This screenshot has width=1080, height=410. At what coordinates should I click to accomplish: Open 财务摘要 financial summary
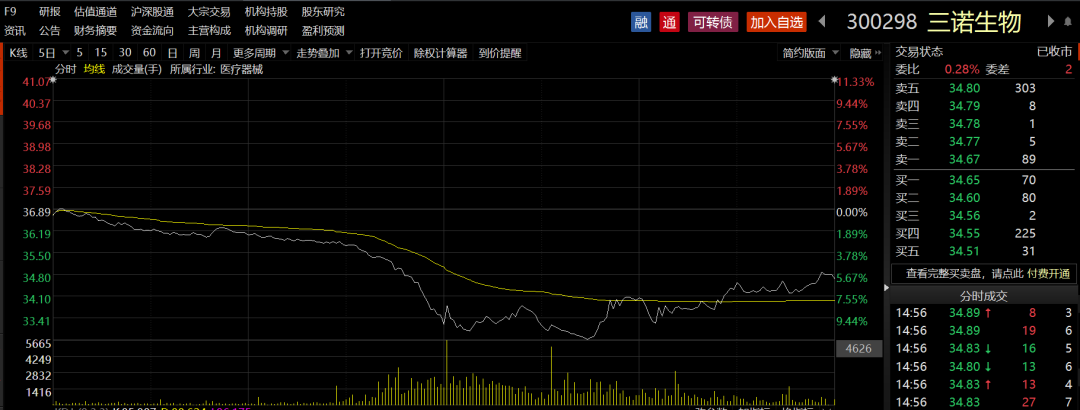pyautogui.click(x=95, y=30)
